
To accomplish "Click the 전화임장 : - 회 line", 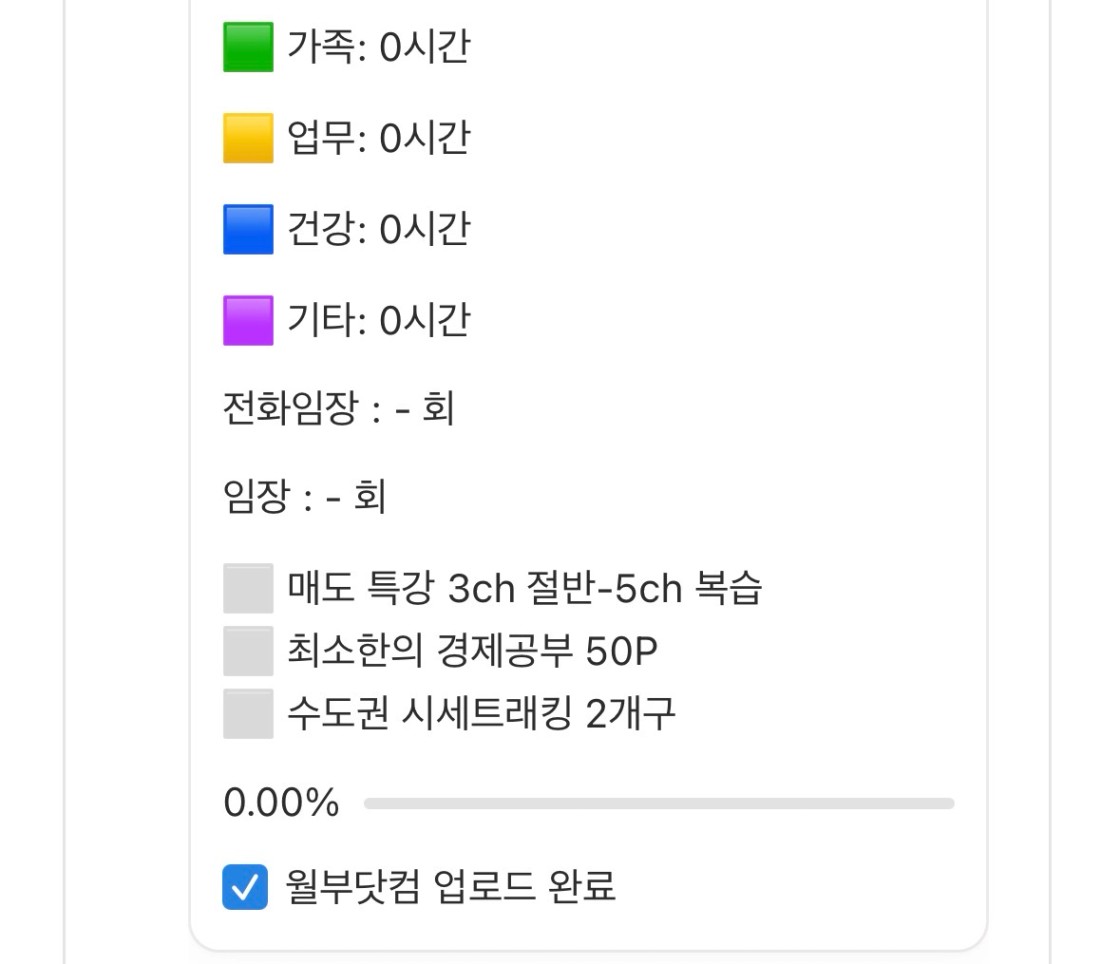I will click(339, 410).
